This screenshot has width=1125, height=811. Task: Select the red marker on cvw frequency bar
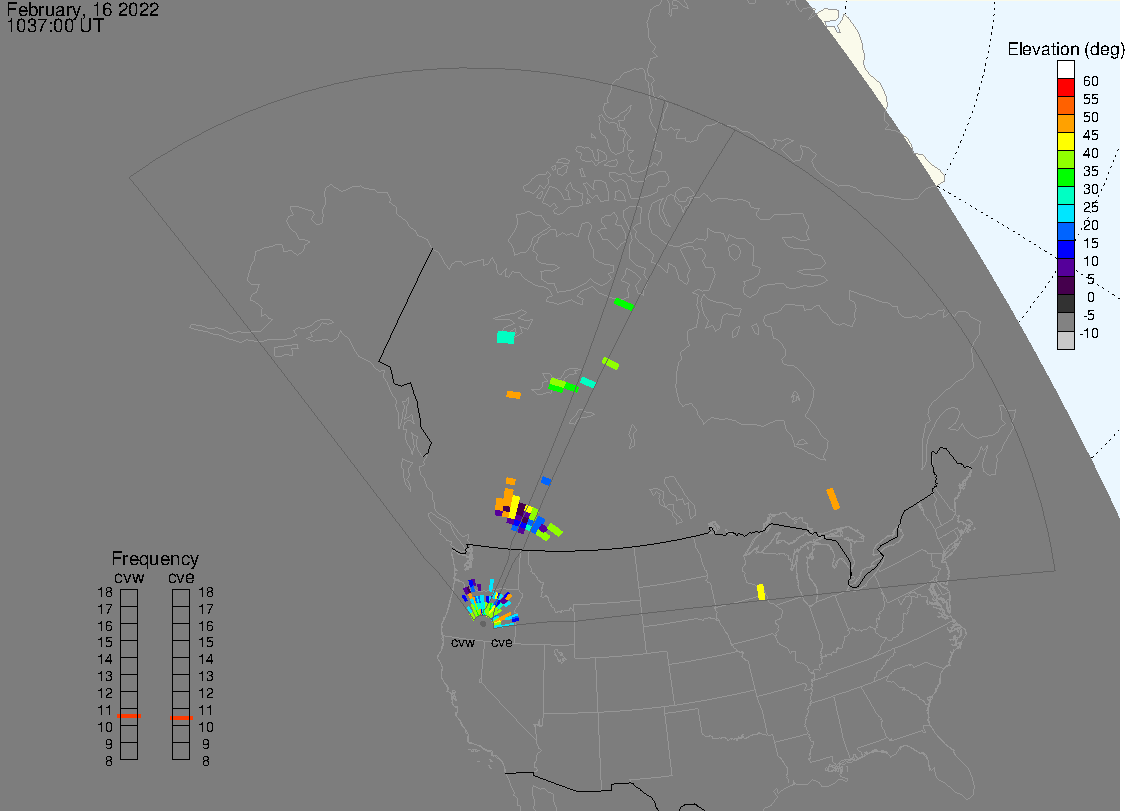click(129, 716)
